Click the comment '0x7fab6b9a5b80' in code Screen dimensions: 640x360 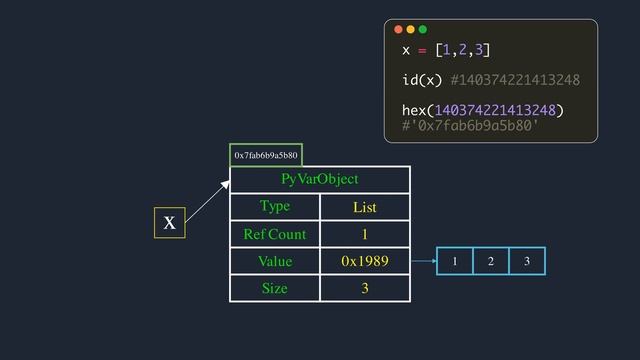470,125
